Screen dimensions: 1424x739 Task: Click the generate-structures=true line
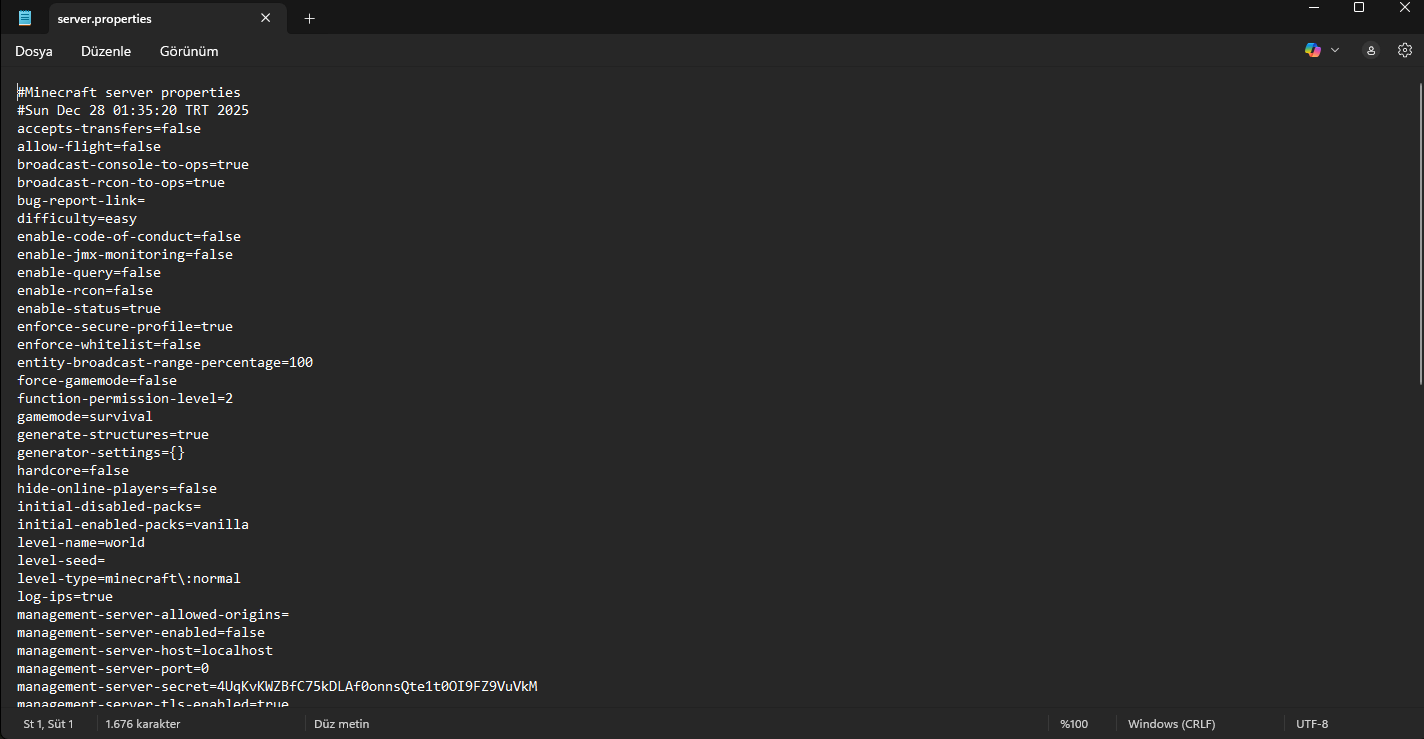coord(113,434)
